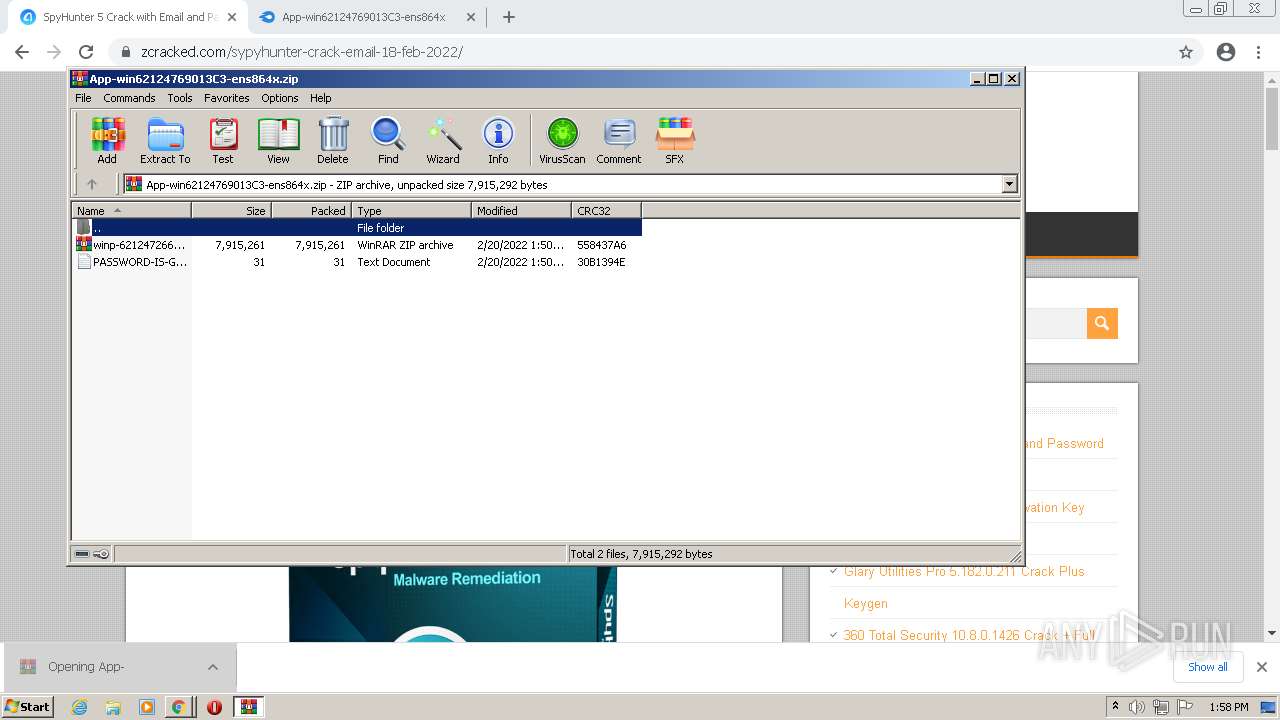The image size is (1280, 720).
Task: Click the WinRAR taskbar button
Action: (x=249, y=707)
